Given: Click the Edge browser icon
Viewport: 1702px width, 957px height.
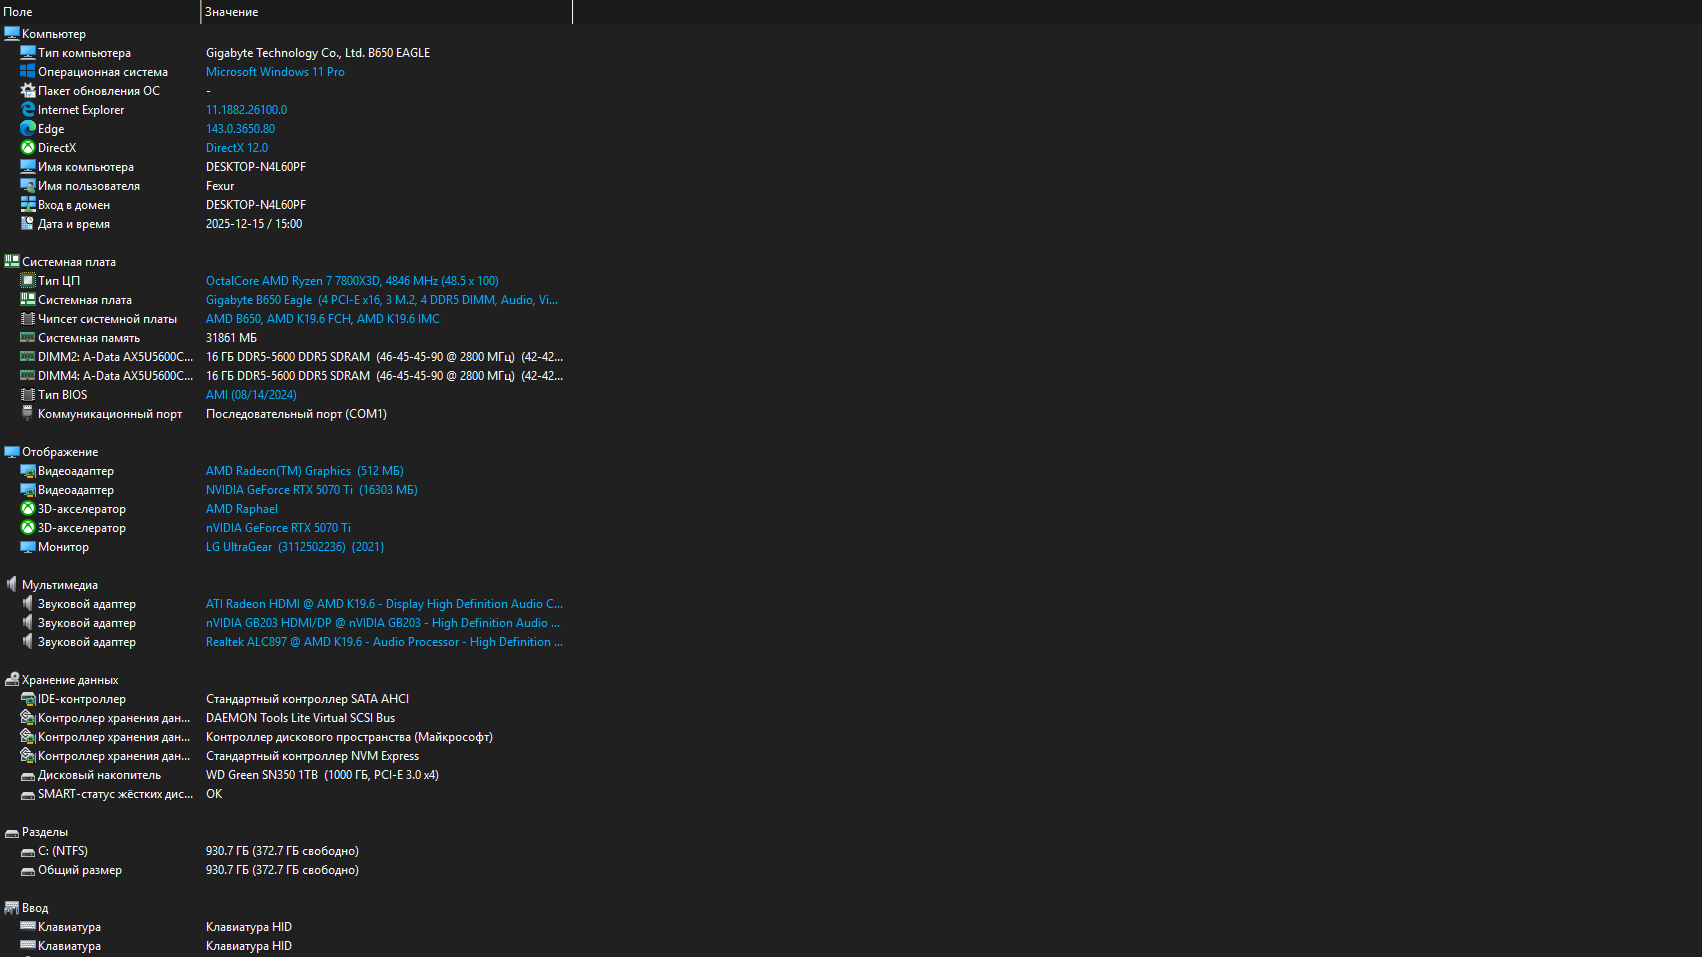Looking at the screenshot, I should click(28, 129).
